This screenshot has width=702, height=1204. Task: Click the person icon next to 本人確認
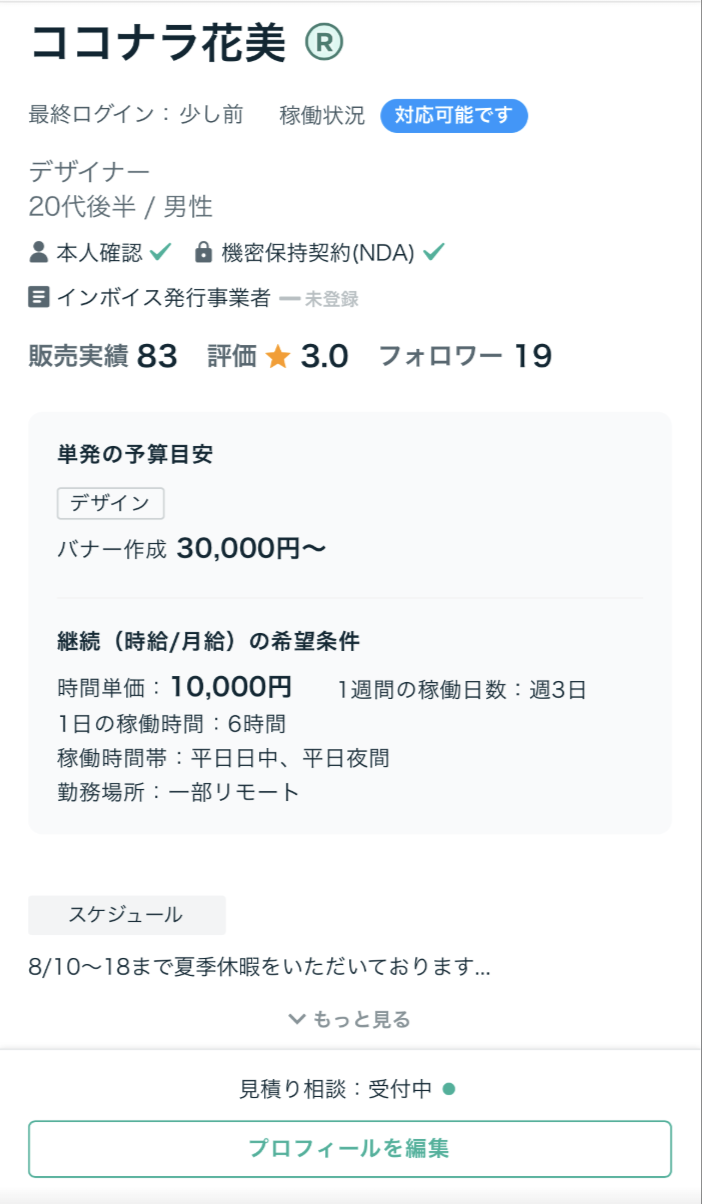39,252
